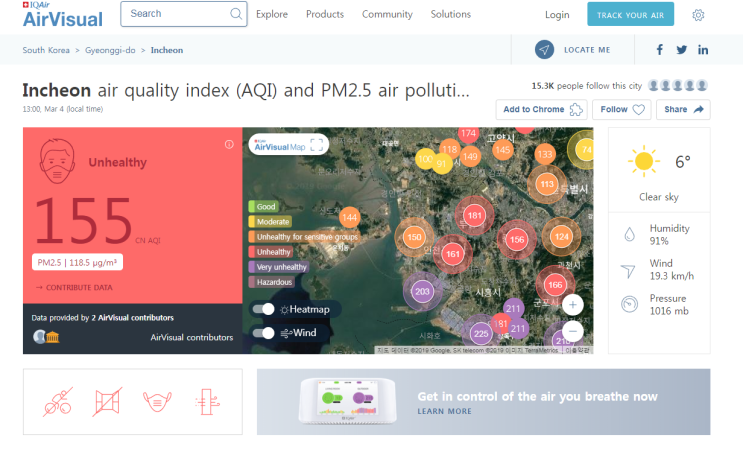Zoom in on the map
The image size is (743, 458).
[x=572, y=304]
